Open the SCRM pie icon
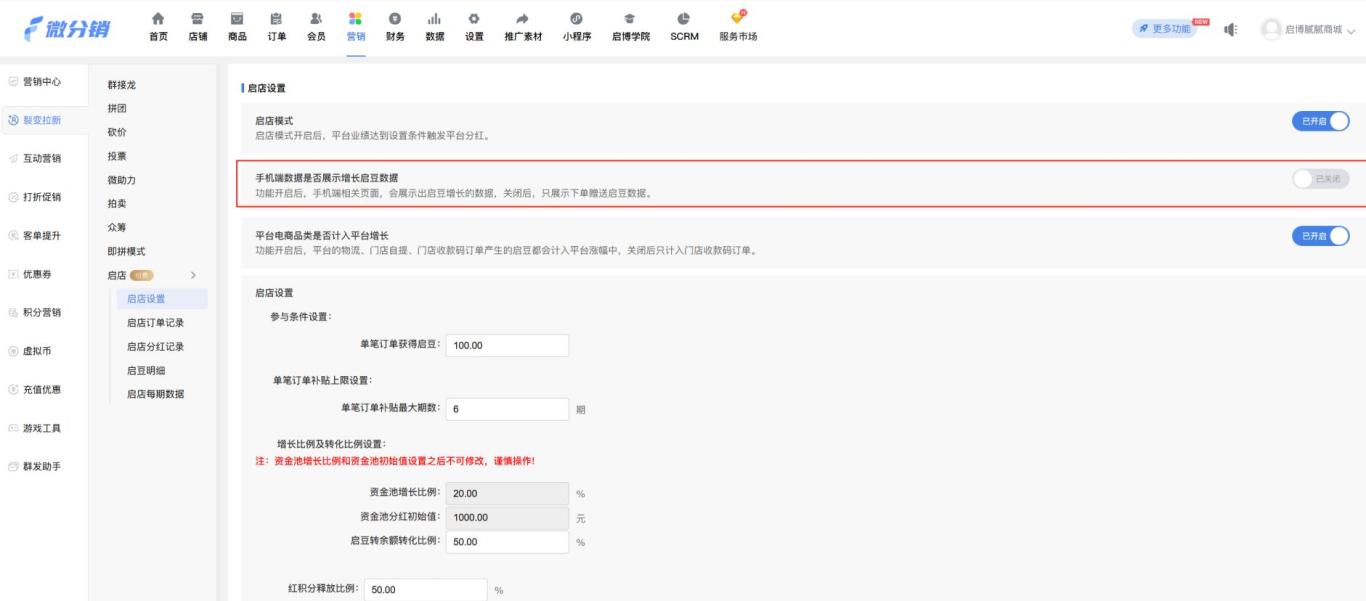Viewport: 1366px width, 601px height. (x=683, y=18)
